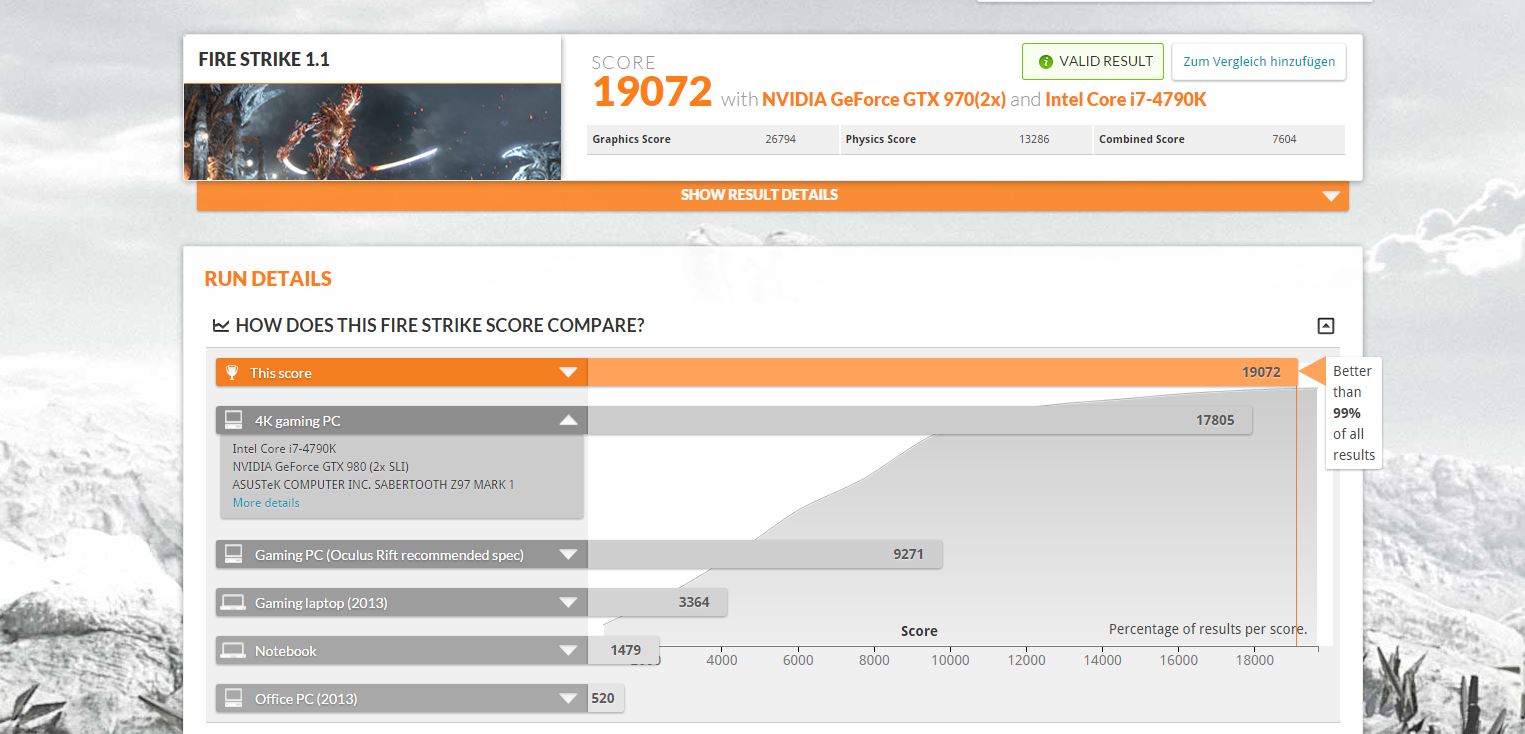Click the gray 17805 score bar
Image resolution: width=1525 pixels, height=734 pixels.
coord(920,420)
